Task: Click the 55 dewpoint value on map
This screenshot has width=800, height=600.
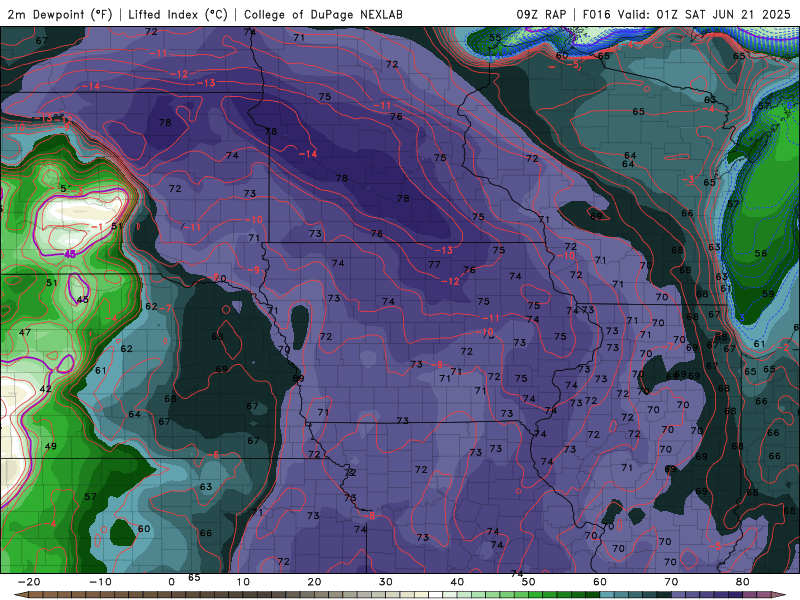Action: [495, 37]
